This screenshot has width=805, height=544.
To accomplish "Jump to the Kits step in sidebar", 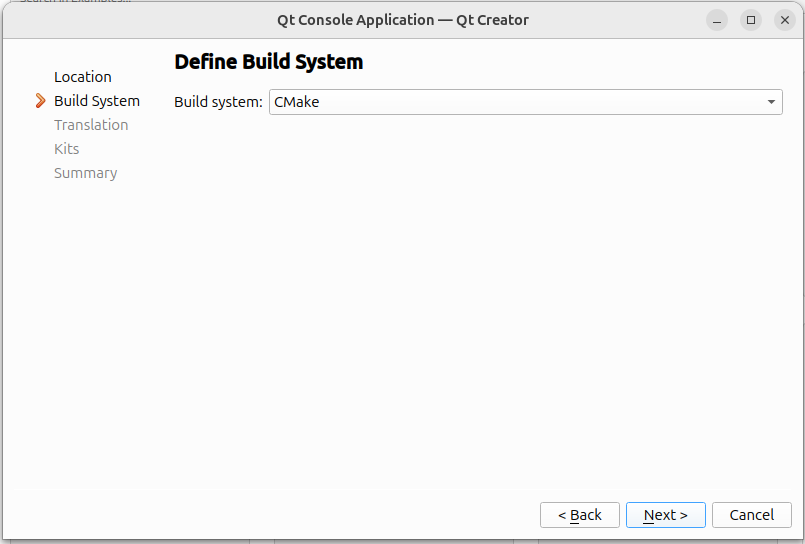I will [x=67, y=149].
